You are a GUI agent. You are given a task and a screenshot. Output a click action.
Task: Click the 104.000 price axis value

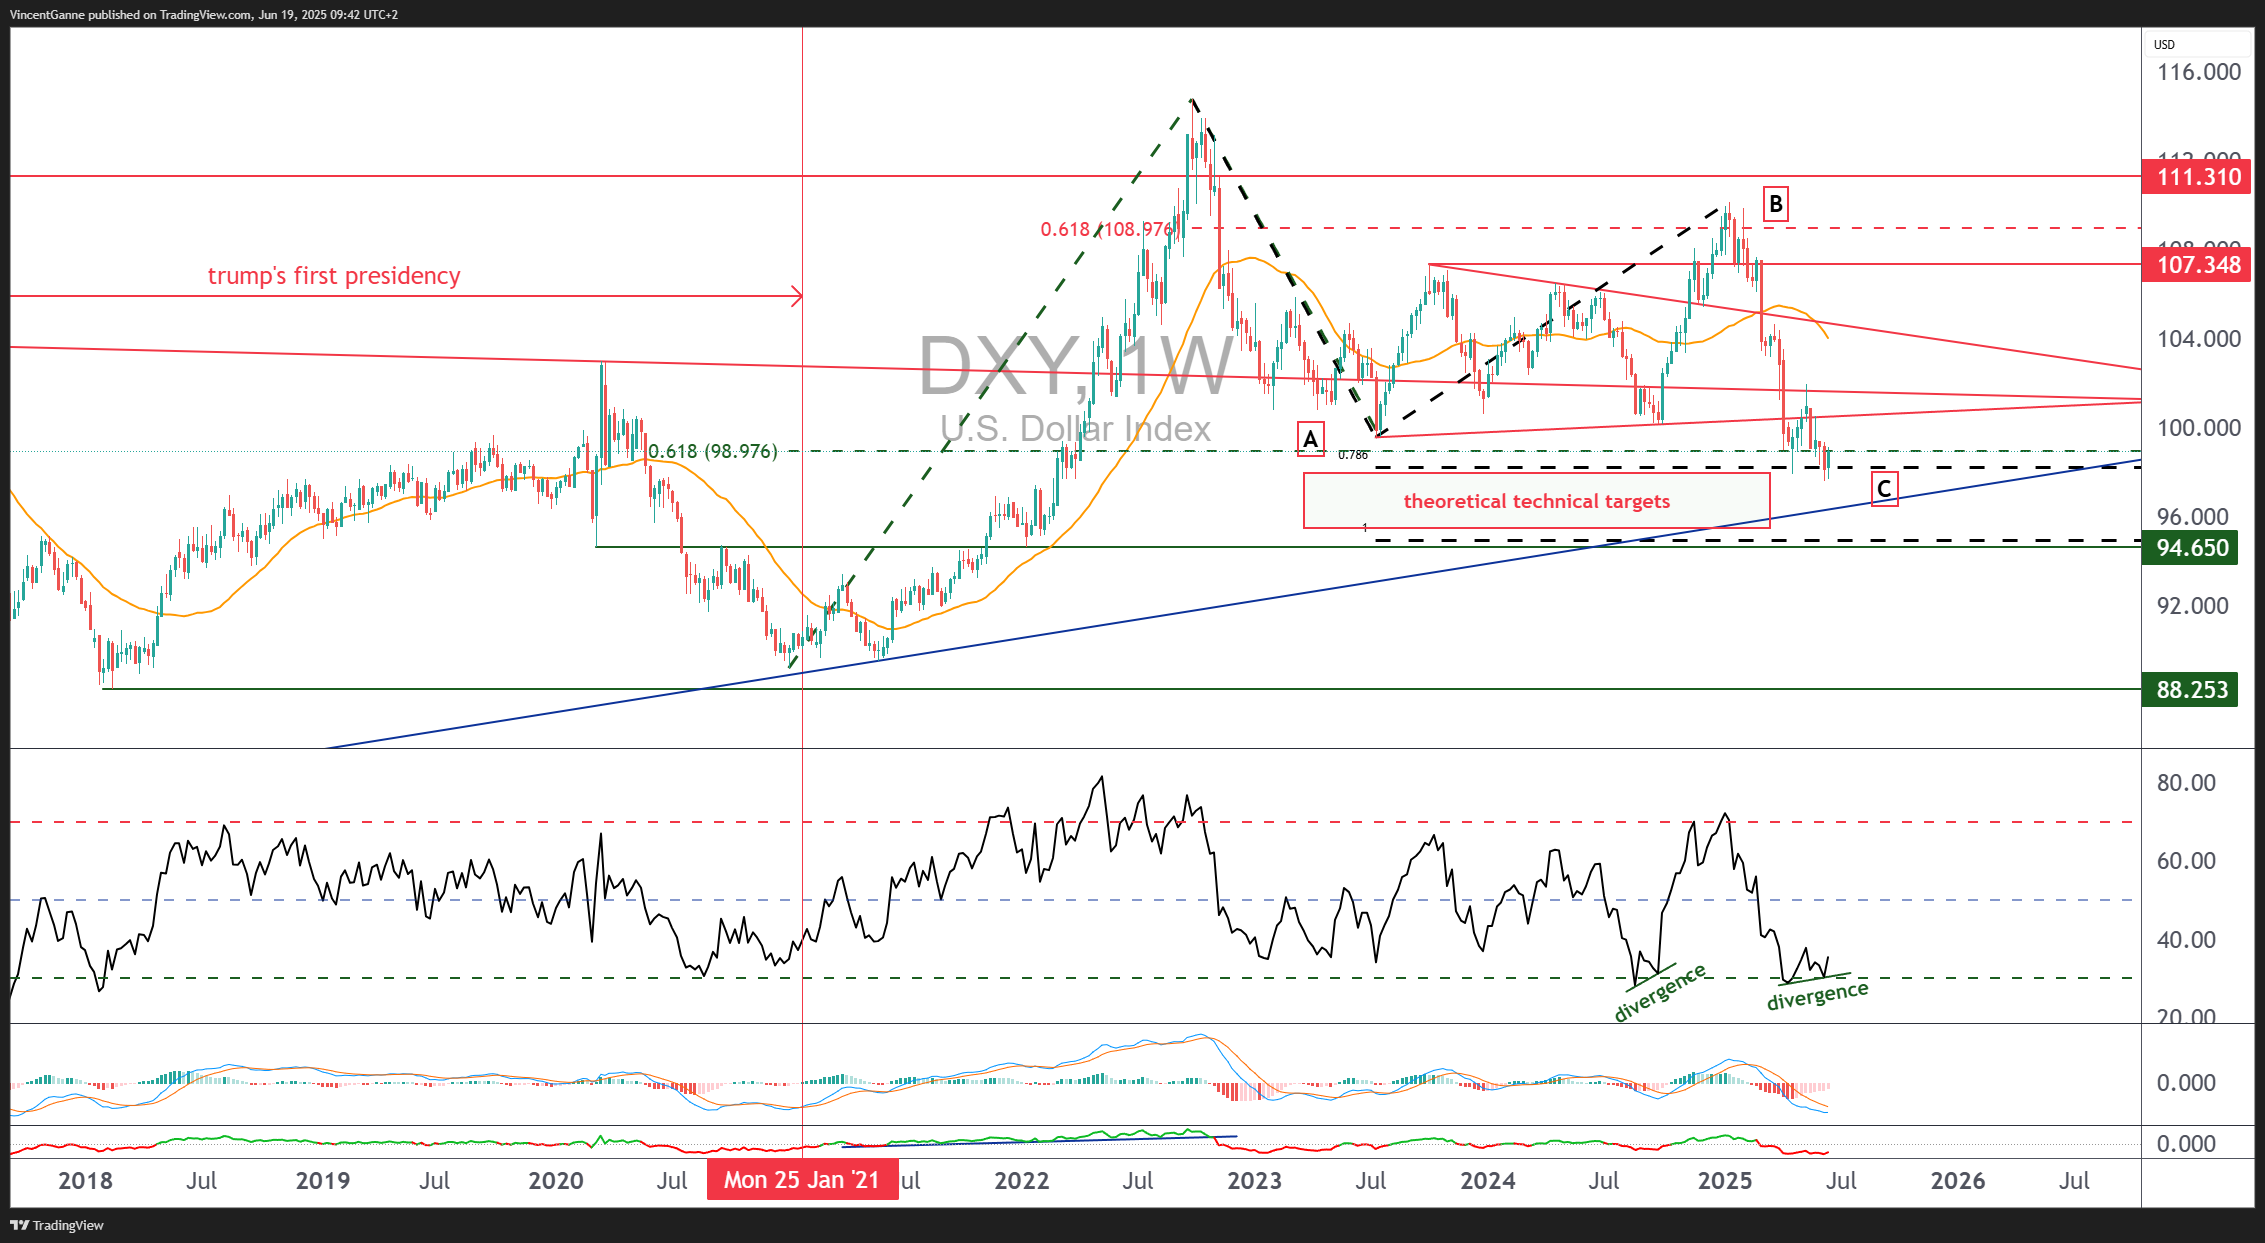coord(2198,339)
